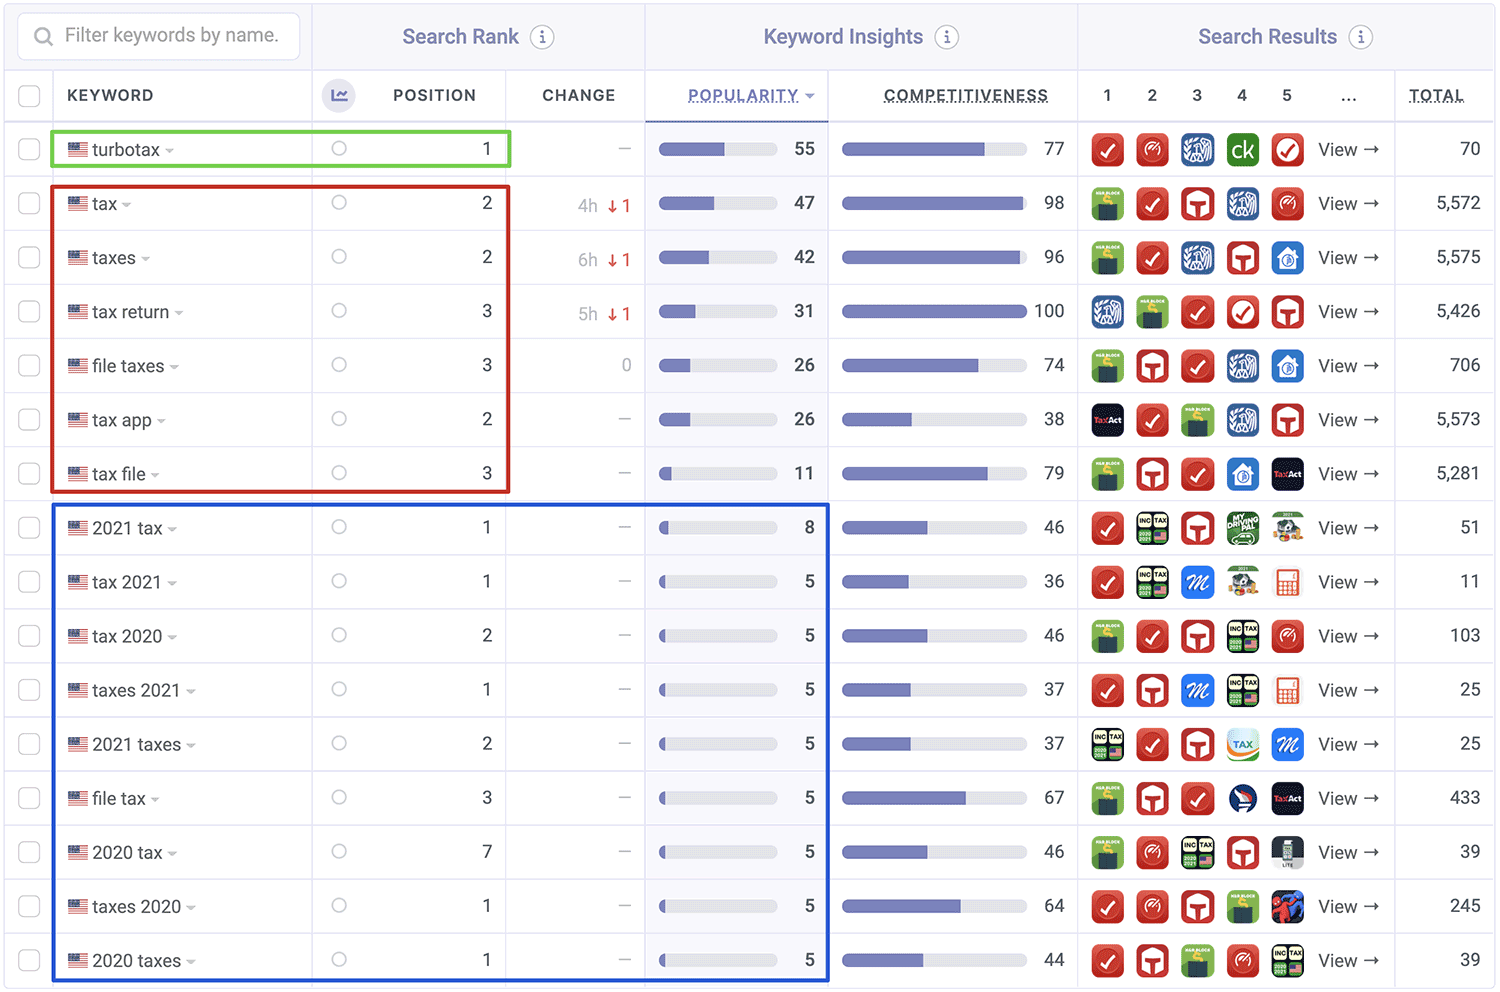Viewport: 1500px width, 992px height.
Task: Open View link in tax return row
Action: 1348,312
